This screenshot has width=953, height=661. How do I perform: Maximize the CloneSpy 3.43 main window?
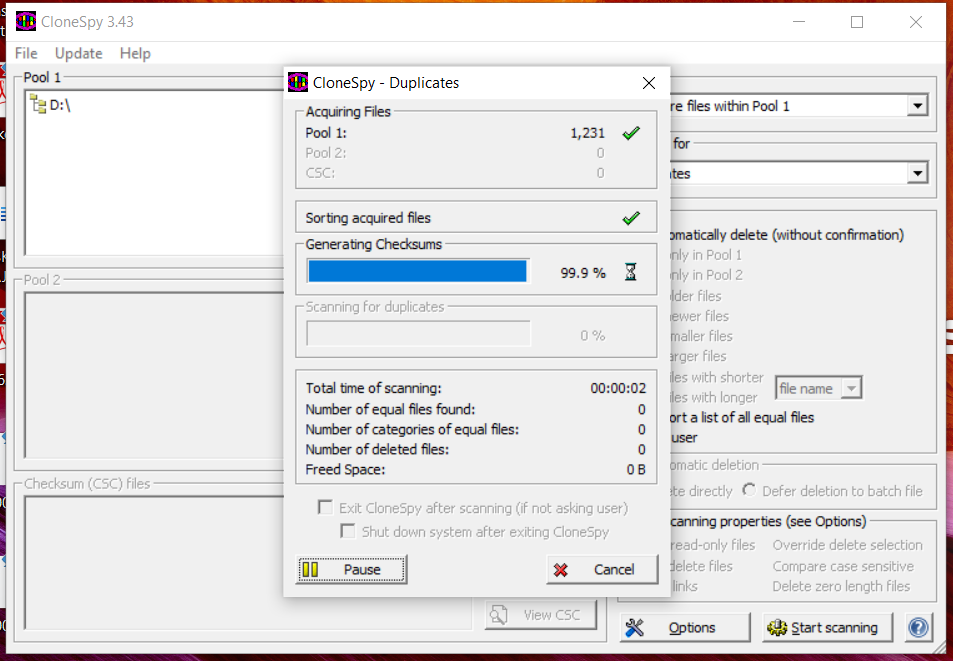tap(857, 22)
